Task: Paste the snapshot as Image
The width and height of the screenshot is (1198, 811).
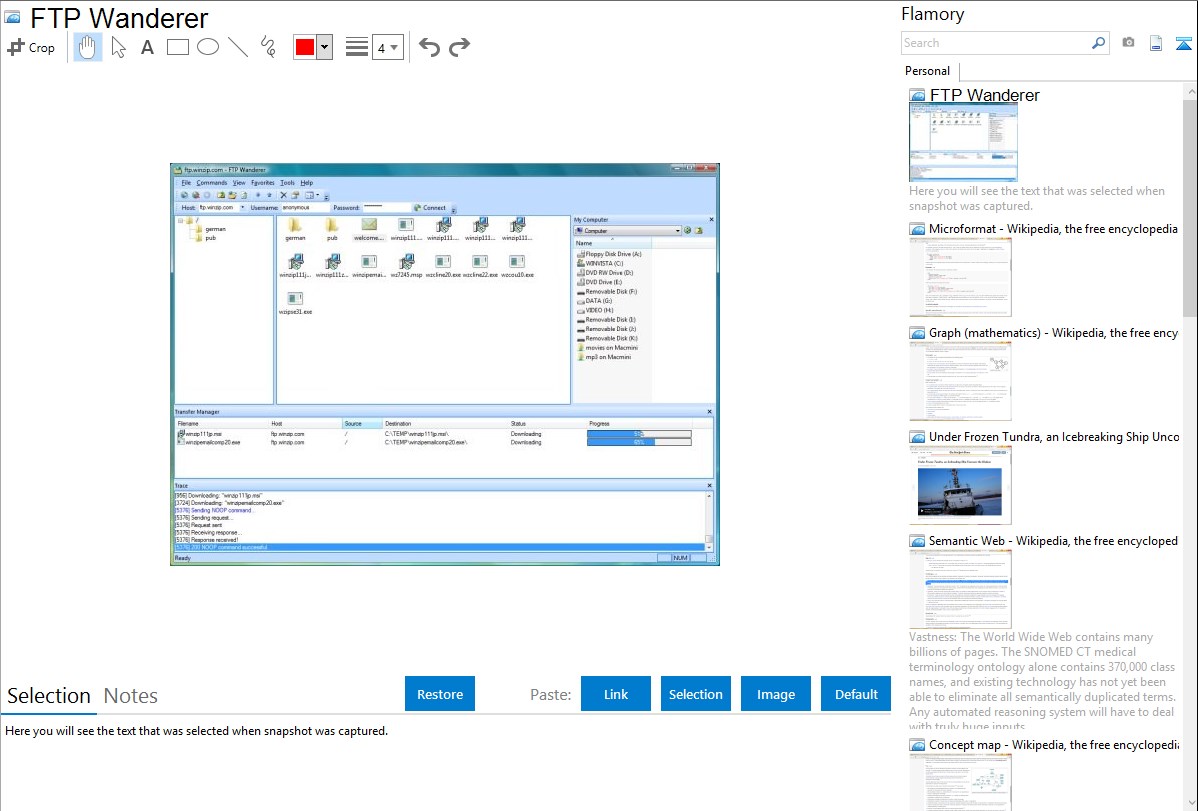Action: pyautogui.click(x=776, y=694)
